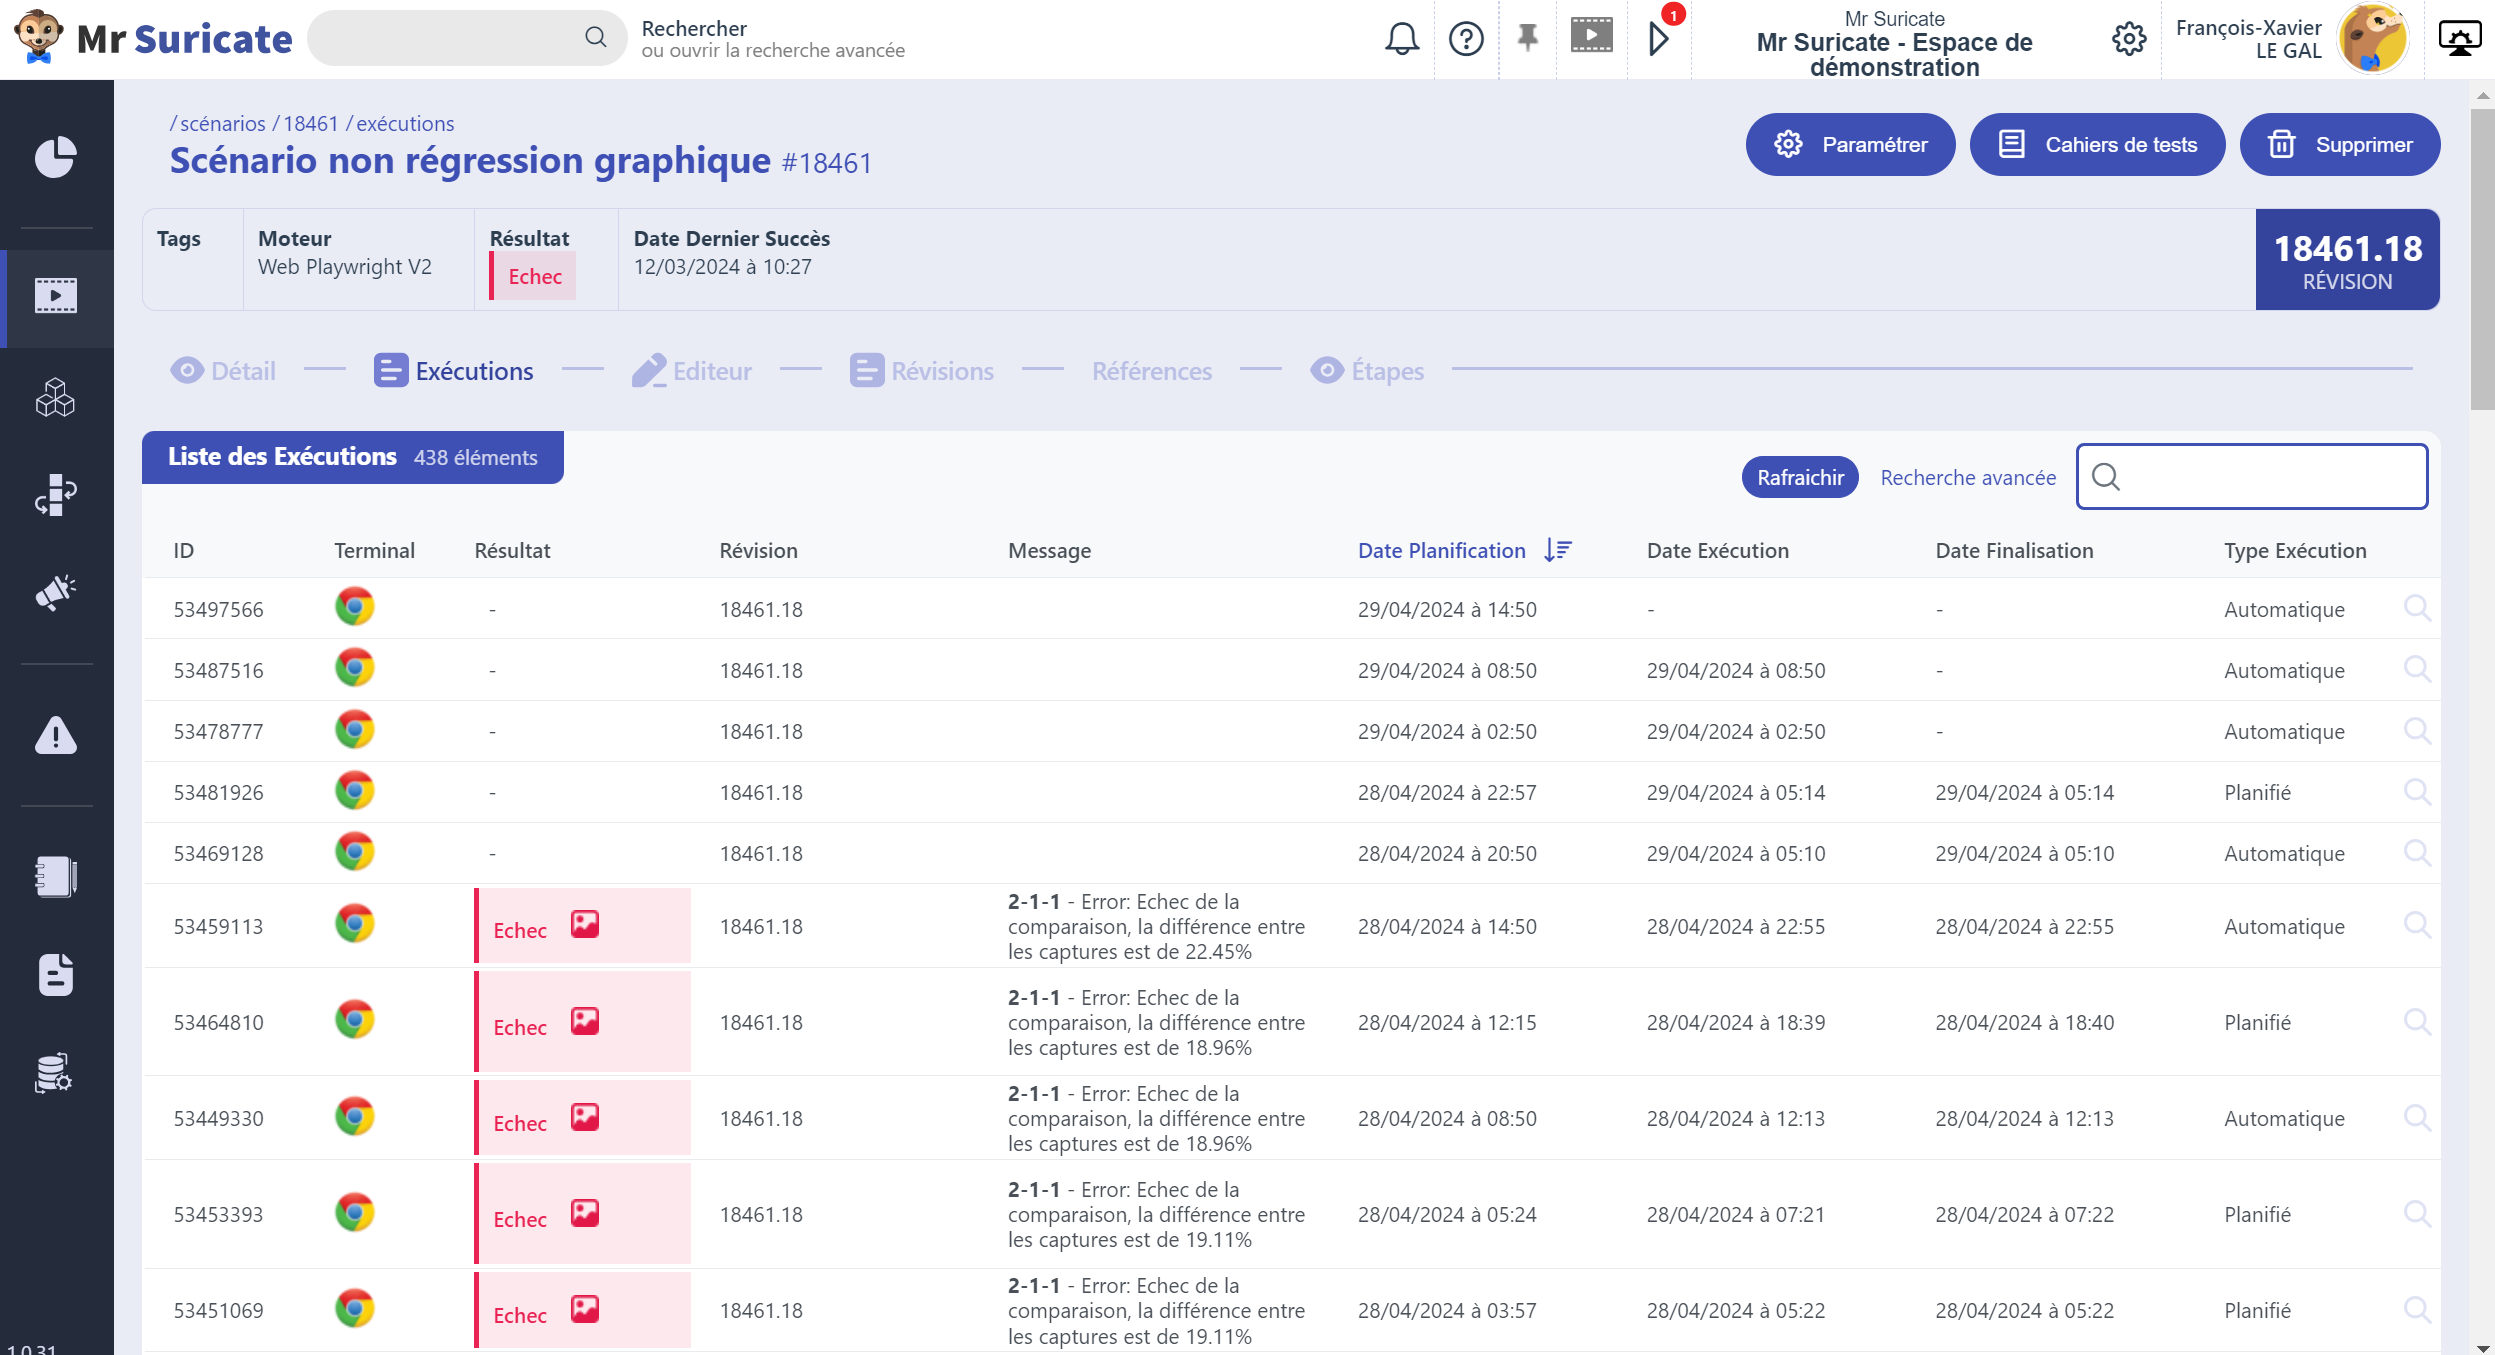
Task: Click the vertical page scrollbar
Action: (x=2482, y=260)
